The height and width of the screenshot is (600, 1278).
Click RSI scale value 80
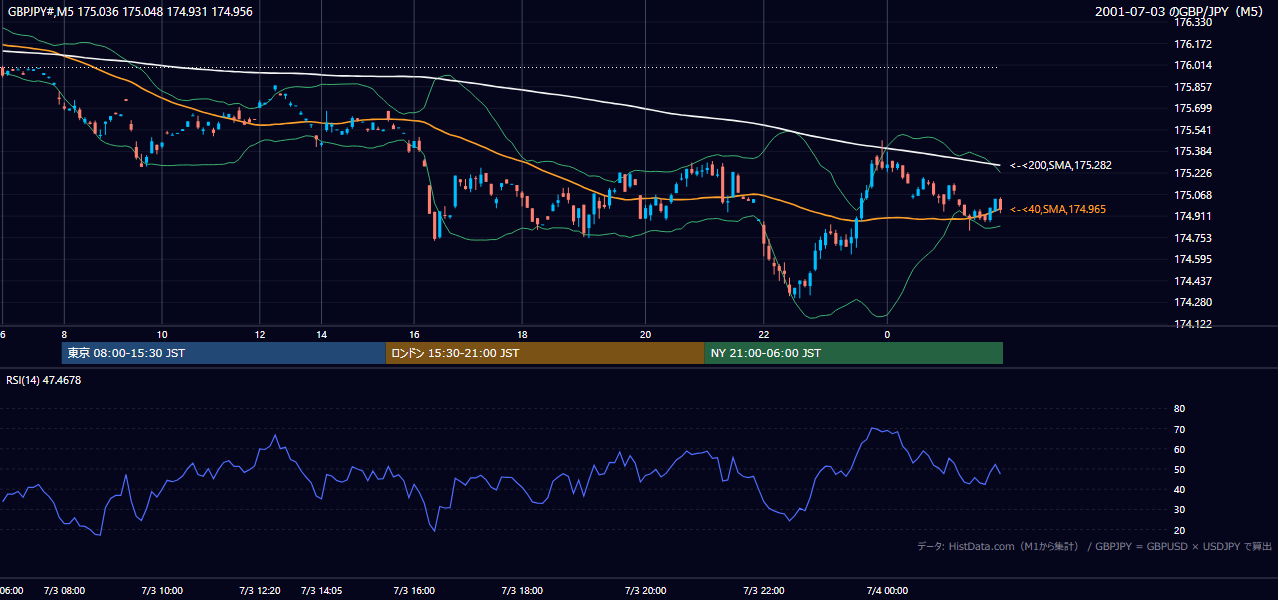(x=1179, y=409)
